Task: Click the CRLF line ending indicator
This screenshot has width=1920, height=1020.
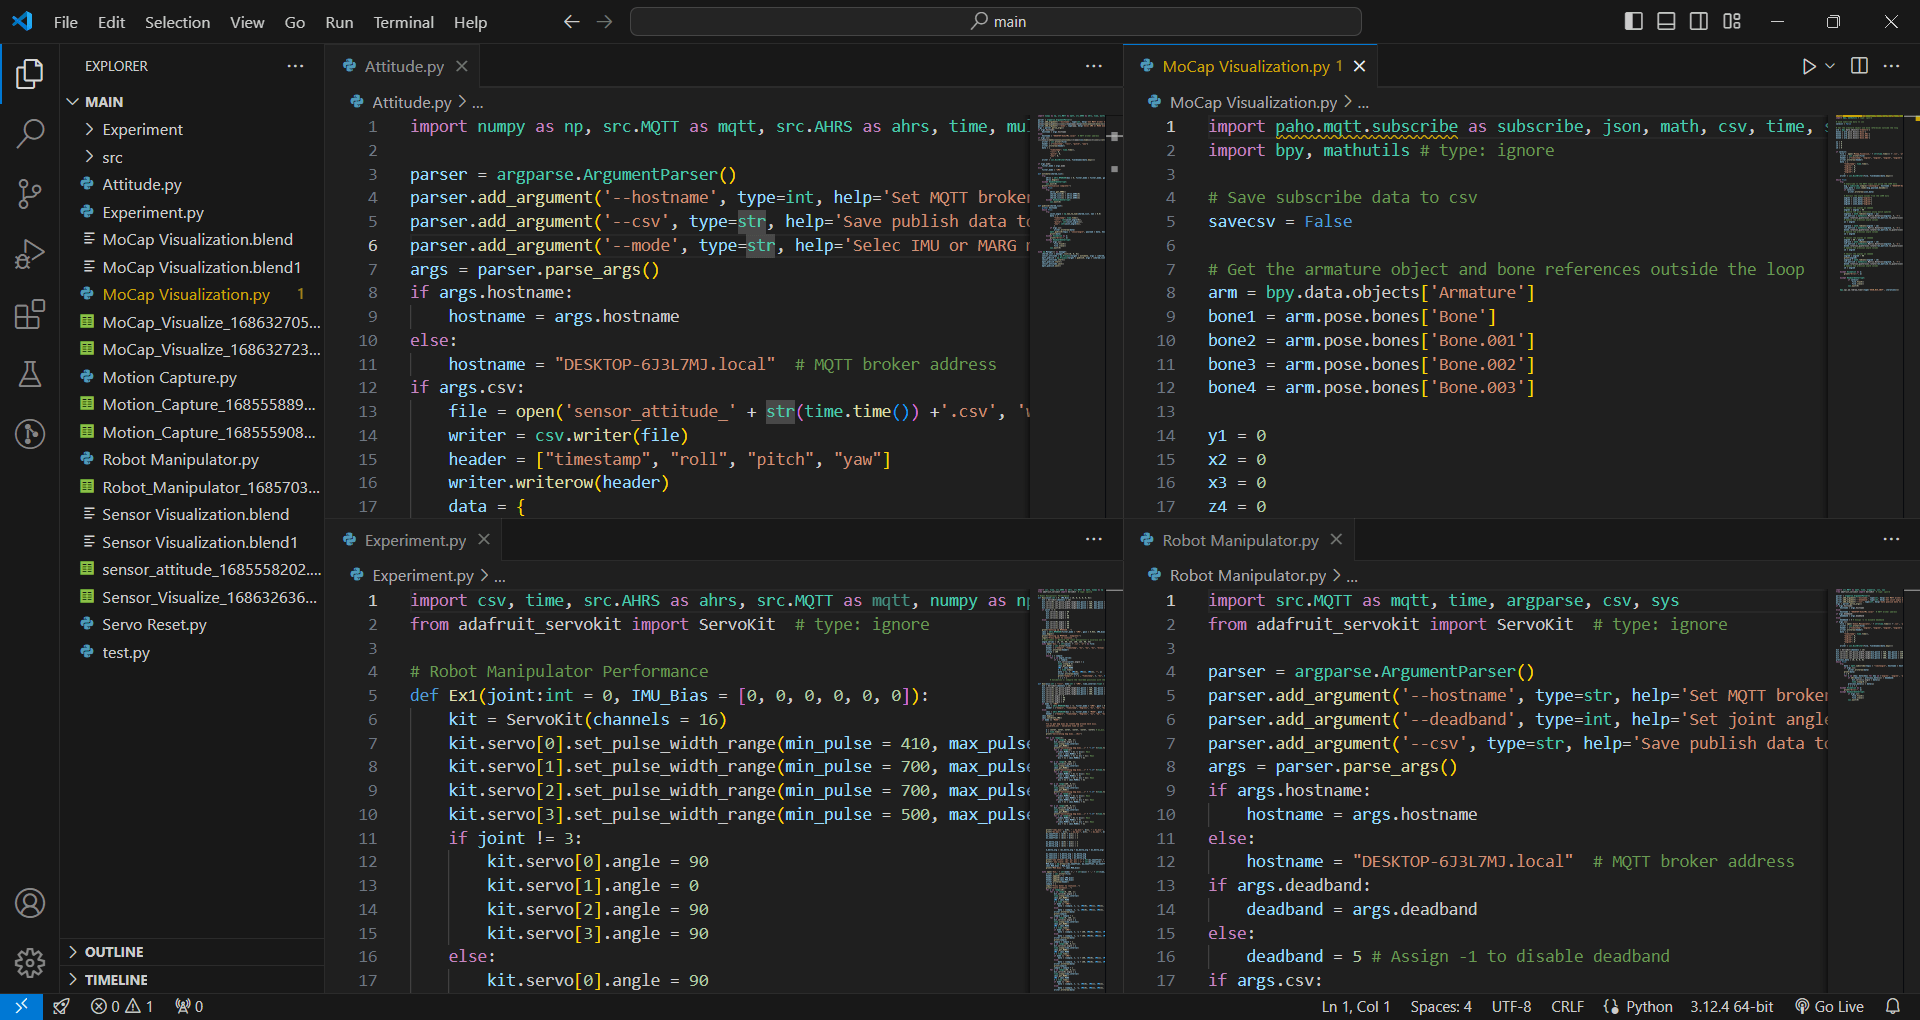Action: (1566, 1006)
